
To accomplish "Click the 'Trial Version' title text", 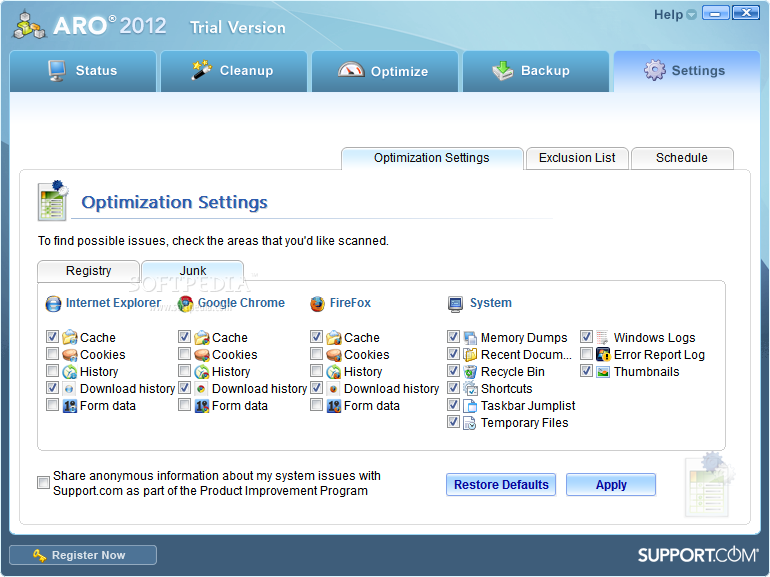I will coord(238,27).
